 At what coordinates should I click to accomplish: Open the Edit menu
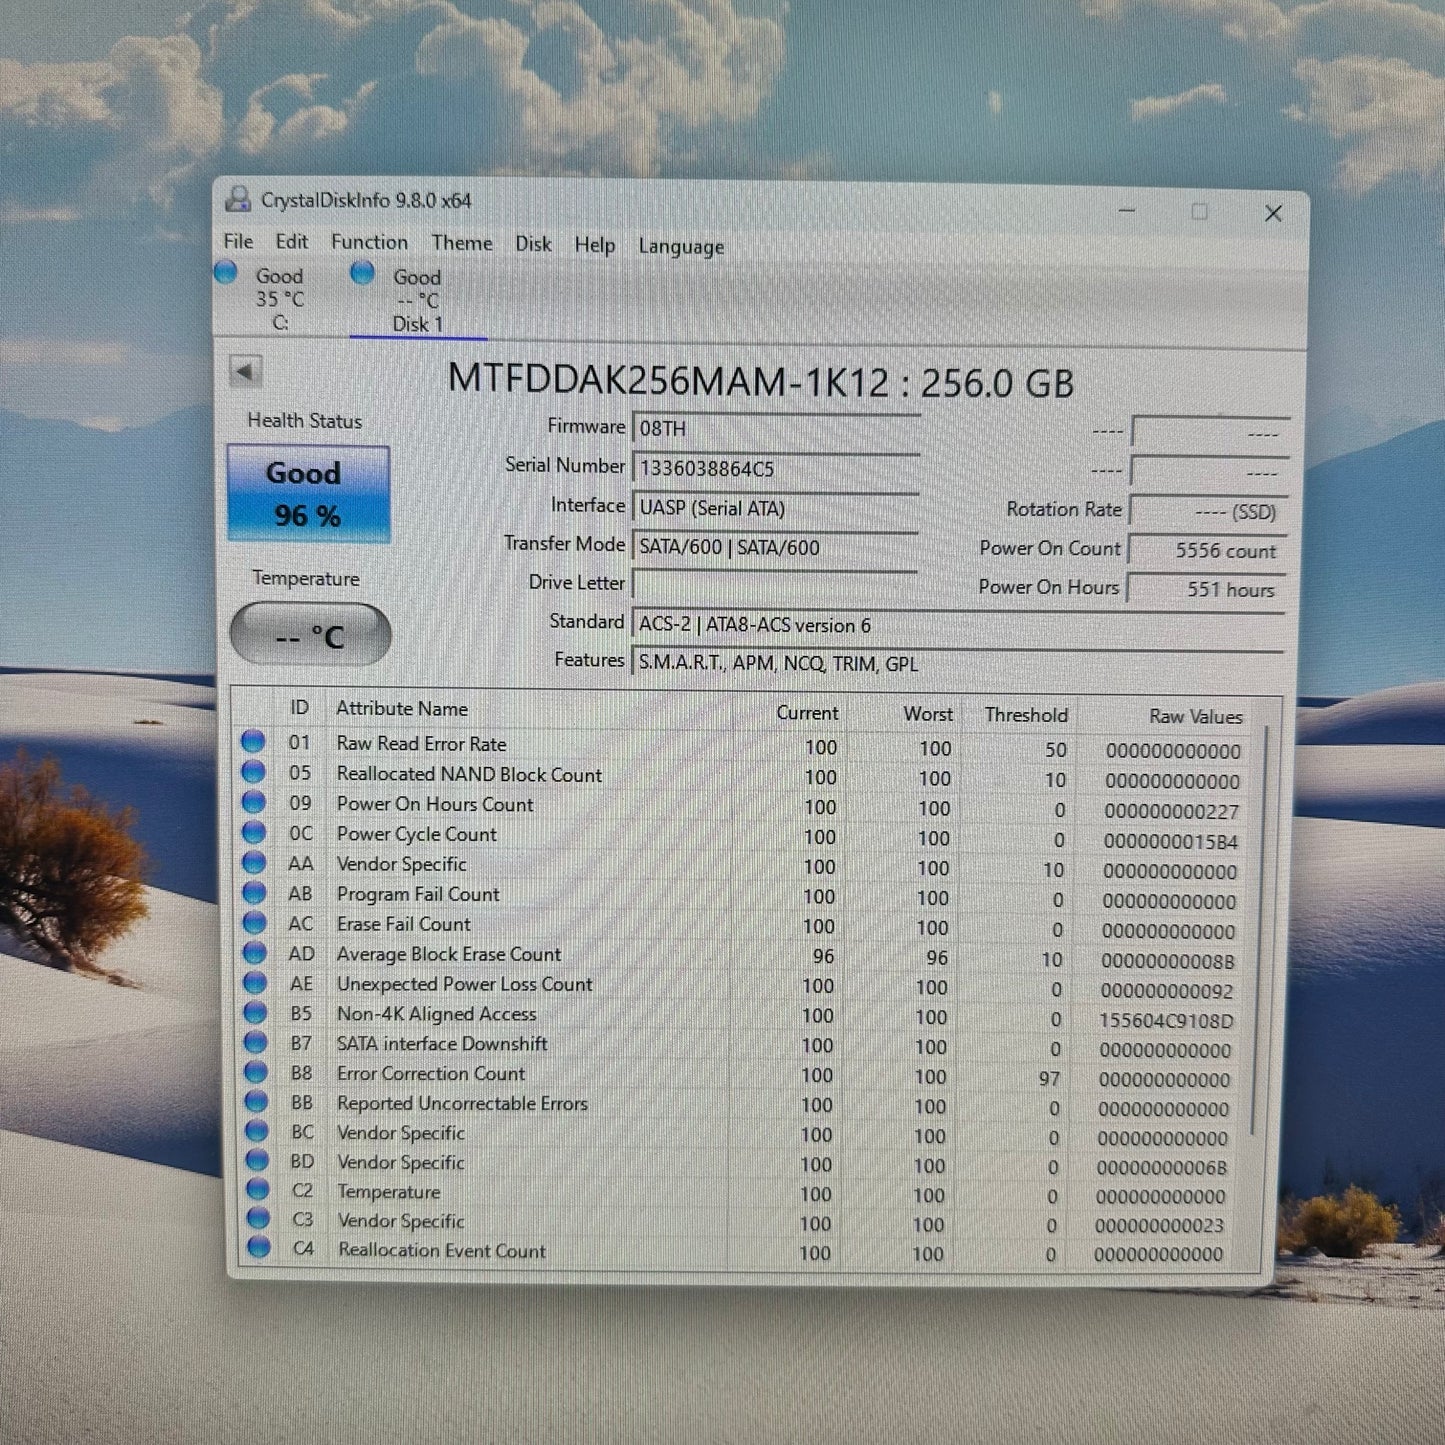click(292, 241)
